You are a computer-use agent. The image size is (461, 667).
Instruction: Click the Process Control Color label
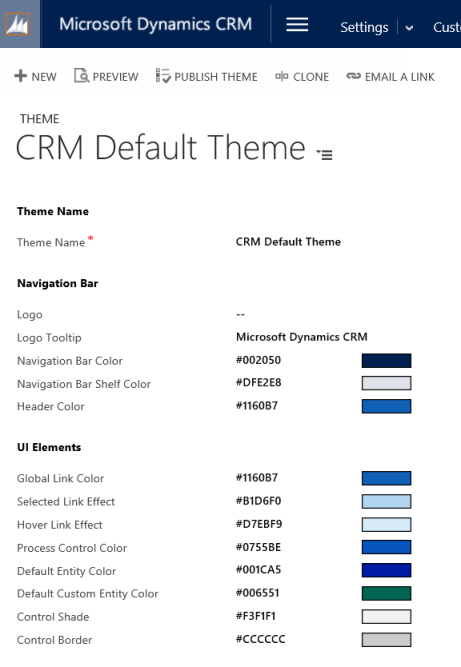point(72,548)
